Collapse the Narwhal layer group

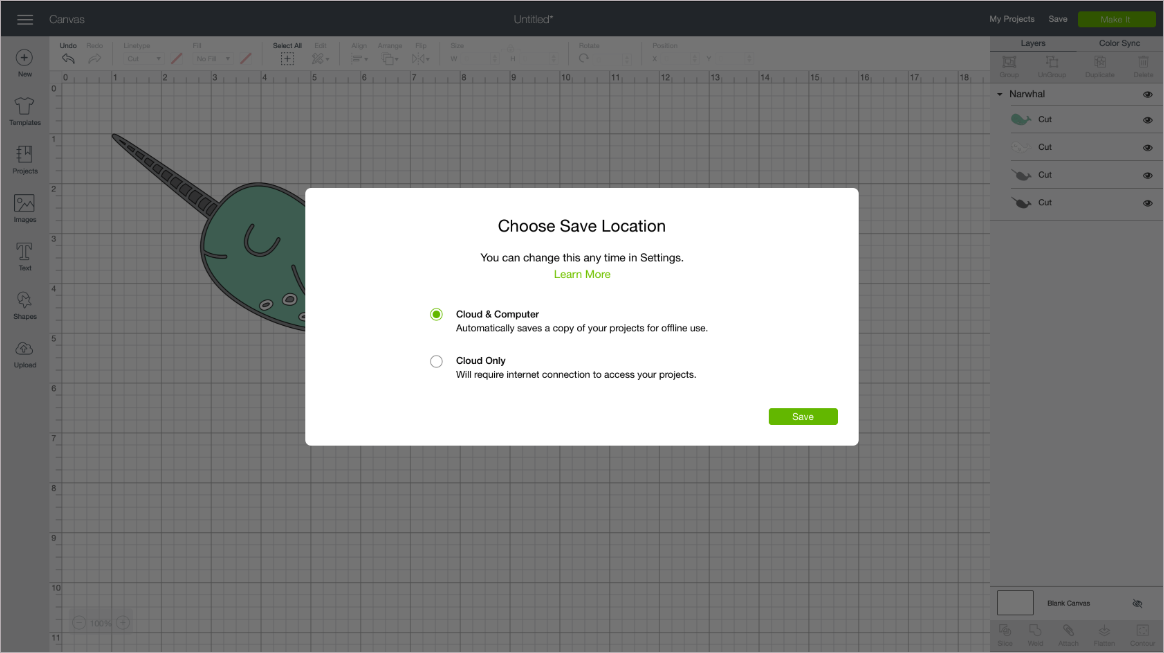(998, 93)
